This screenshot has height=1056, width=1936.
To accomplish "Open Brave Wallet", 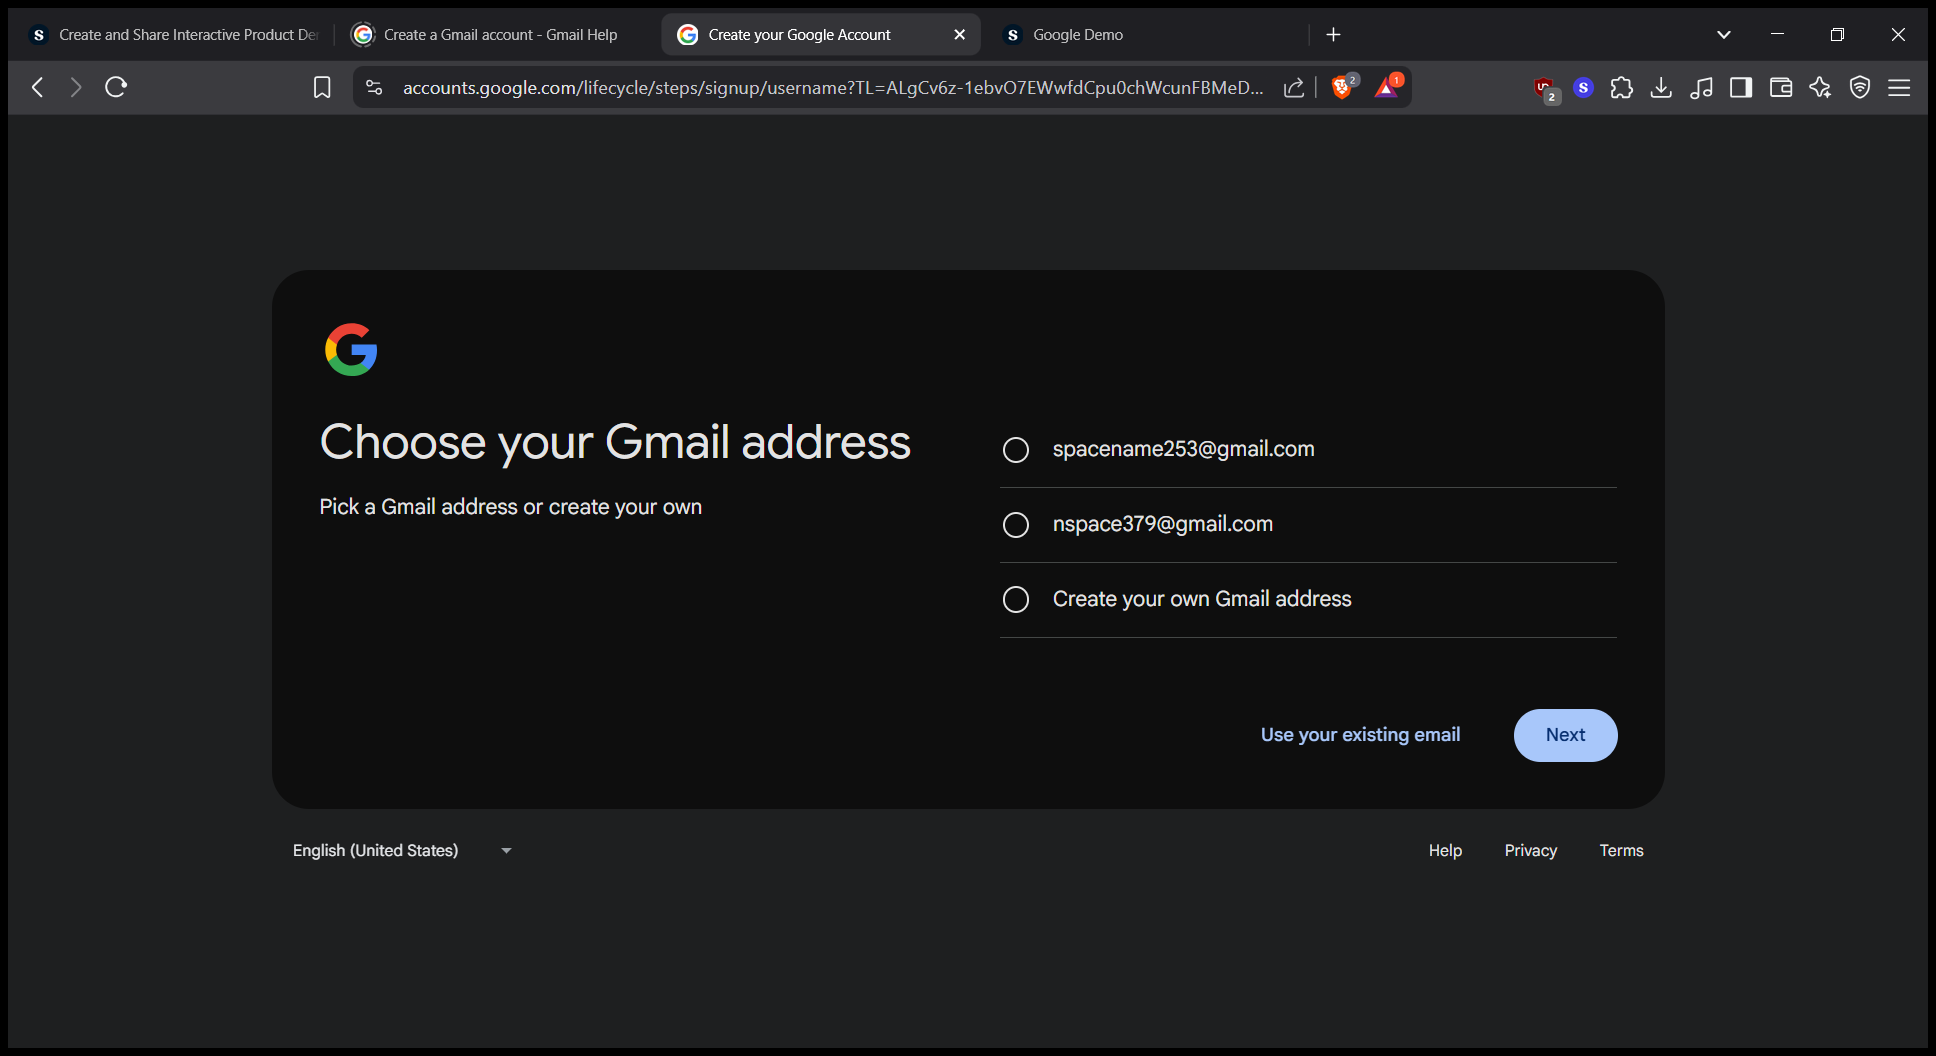I will click(1781, 87).
